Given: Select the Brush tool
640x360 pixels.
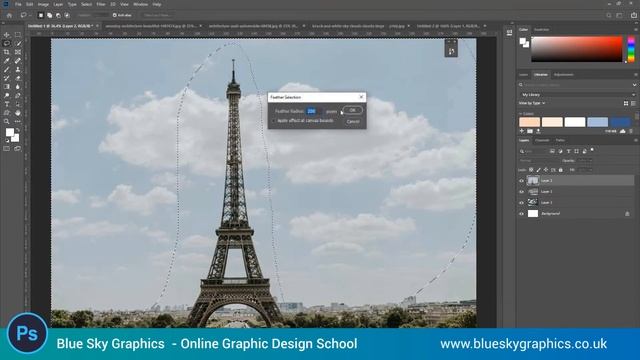Looking at the screenshot, I should [x=7, y=69].
